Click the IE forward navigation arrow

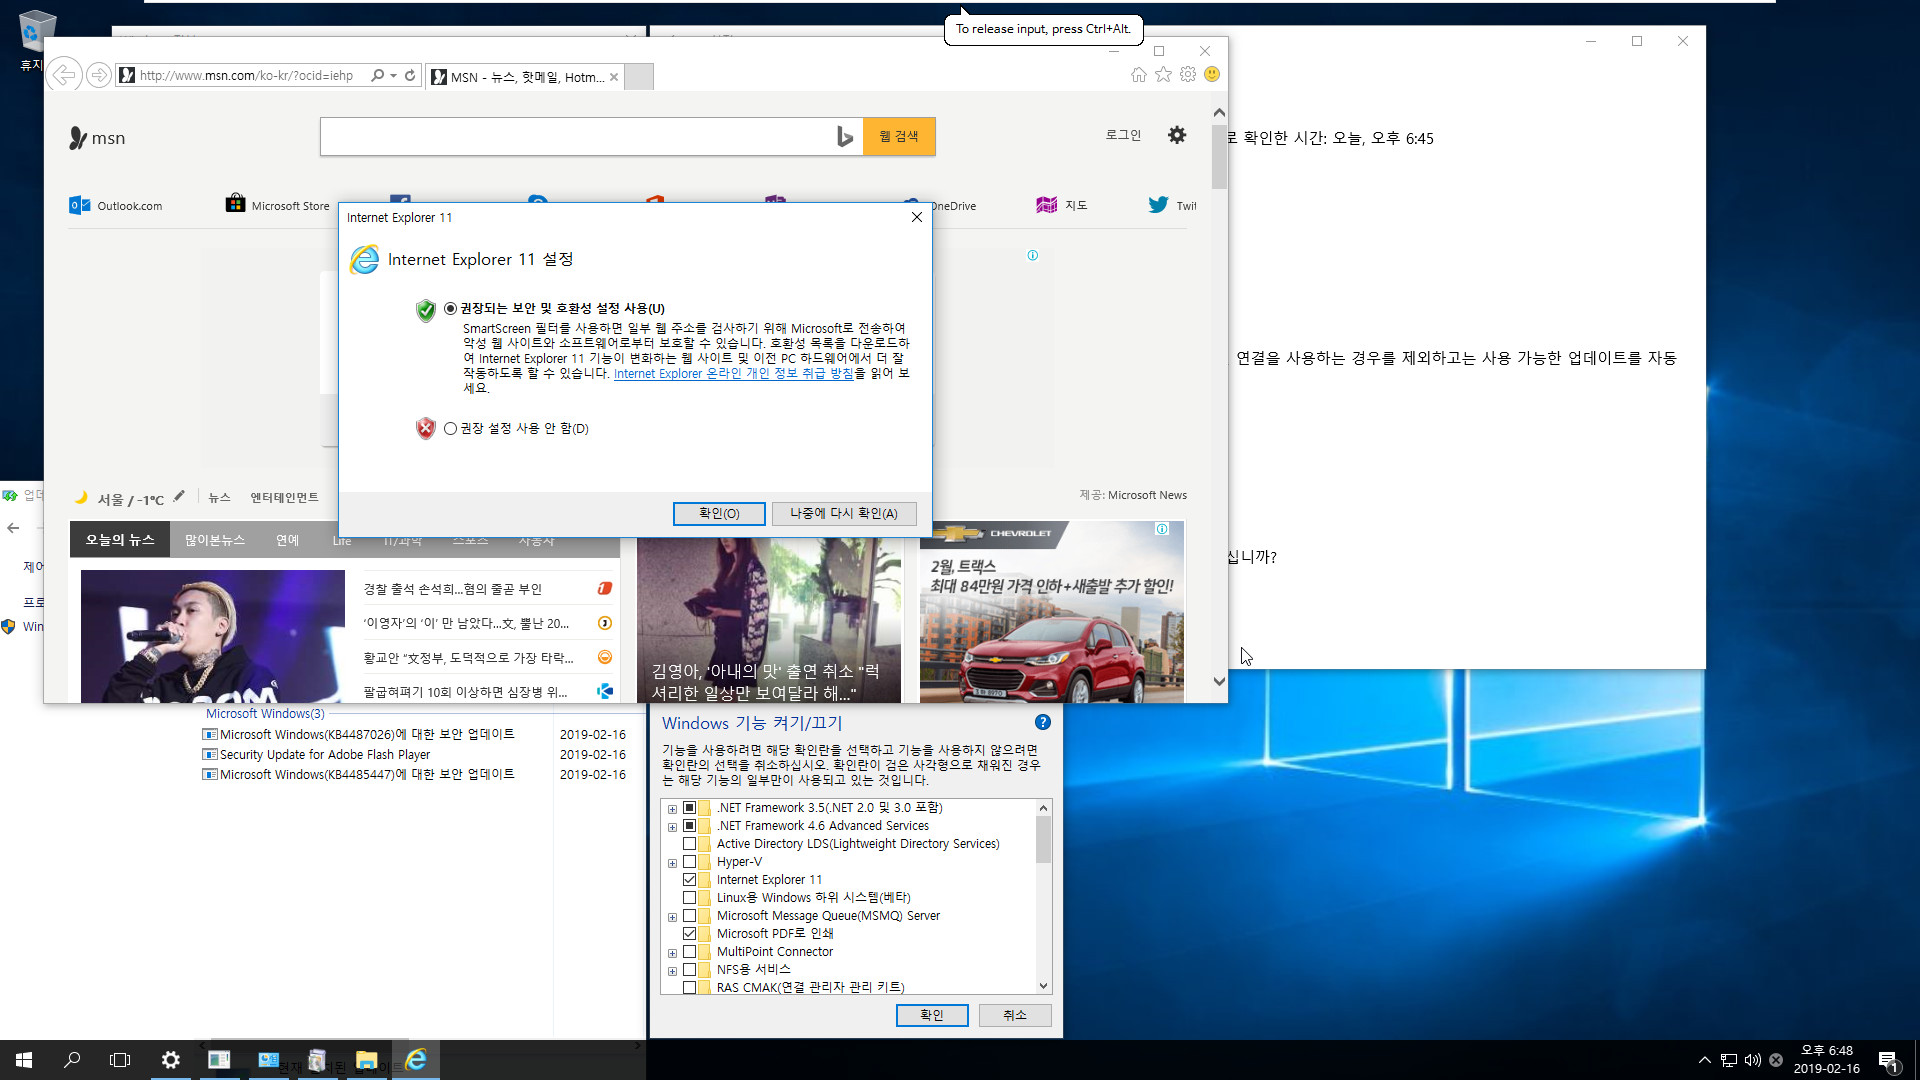pos(98,75)
